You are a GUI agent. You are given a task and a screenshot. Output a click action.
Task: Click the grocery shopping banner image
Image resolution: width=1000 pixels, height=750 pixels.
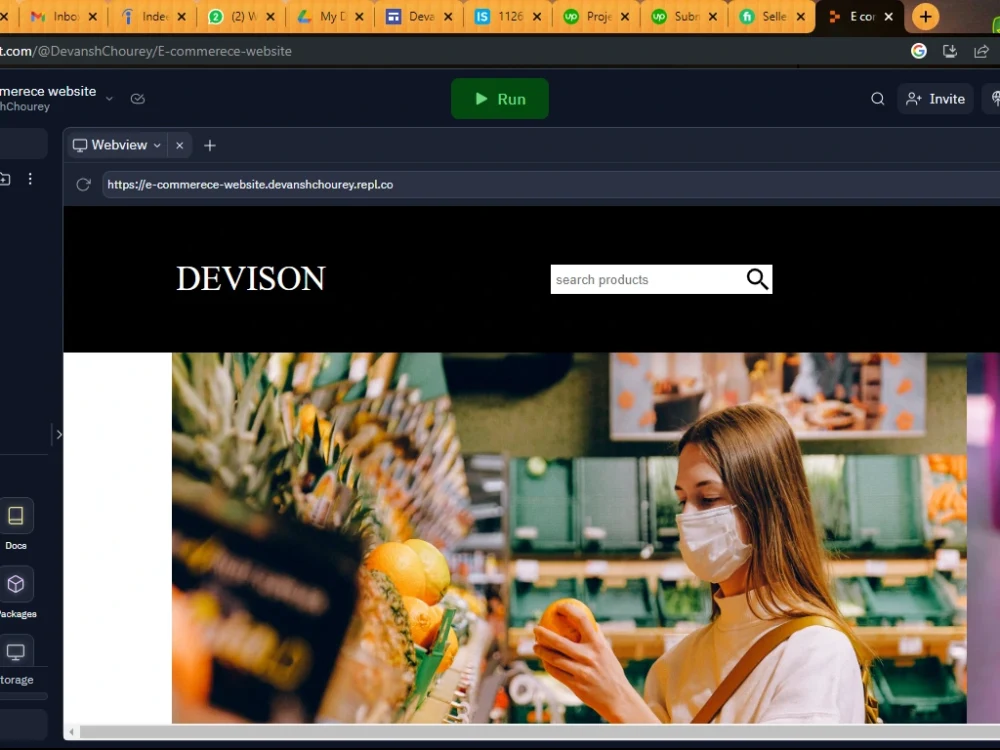click(x=569, y=538)
